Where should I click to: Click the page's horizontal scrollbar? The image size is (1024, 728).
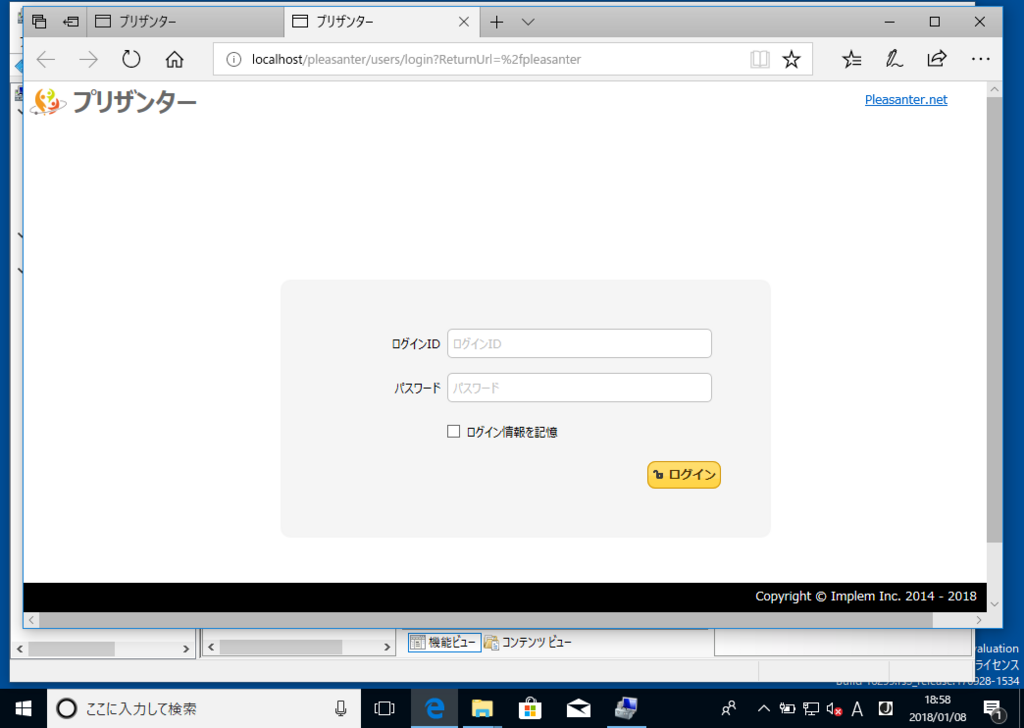tap(486, 620)
